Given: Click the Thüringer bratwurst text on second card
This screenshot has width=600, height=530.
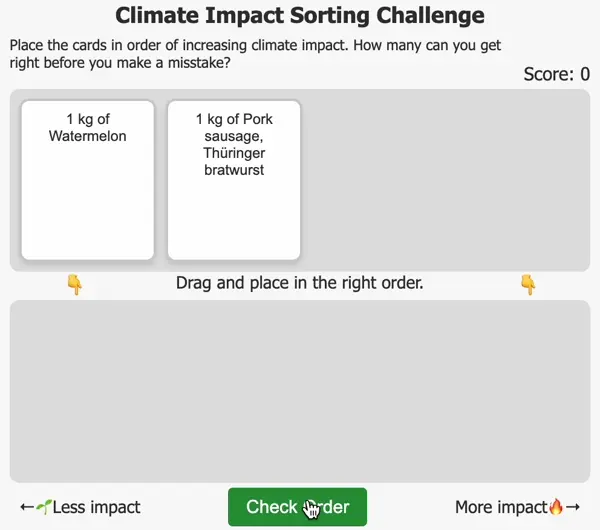Looking at the screenshot, I should [234, 162].
